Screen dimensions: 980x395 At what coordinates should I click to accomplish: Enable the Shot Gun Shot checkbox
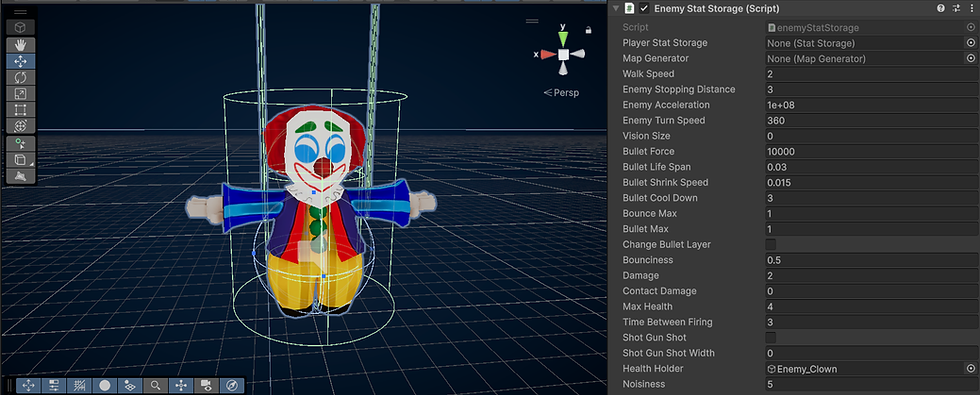pyautogui.click(x=771, y=338)
